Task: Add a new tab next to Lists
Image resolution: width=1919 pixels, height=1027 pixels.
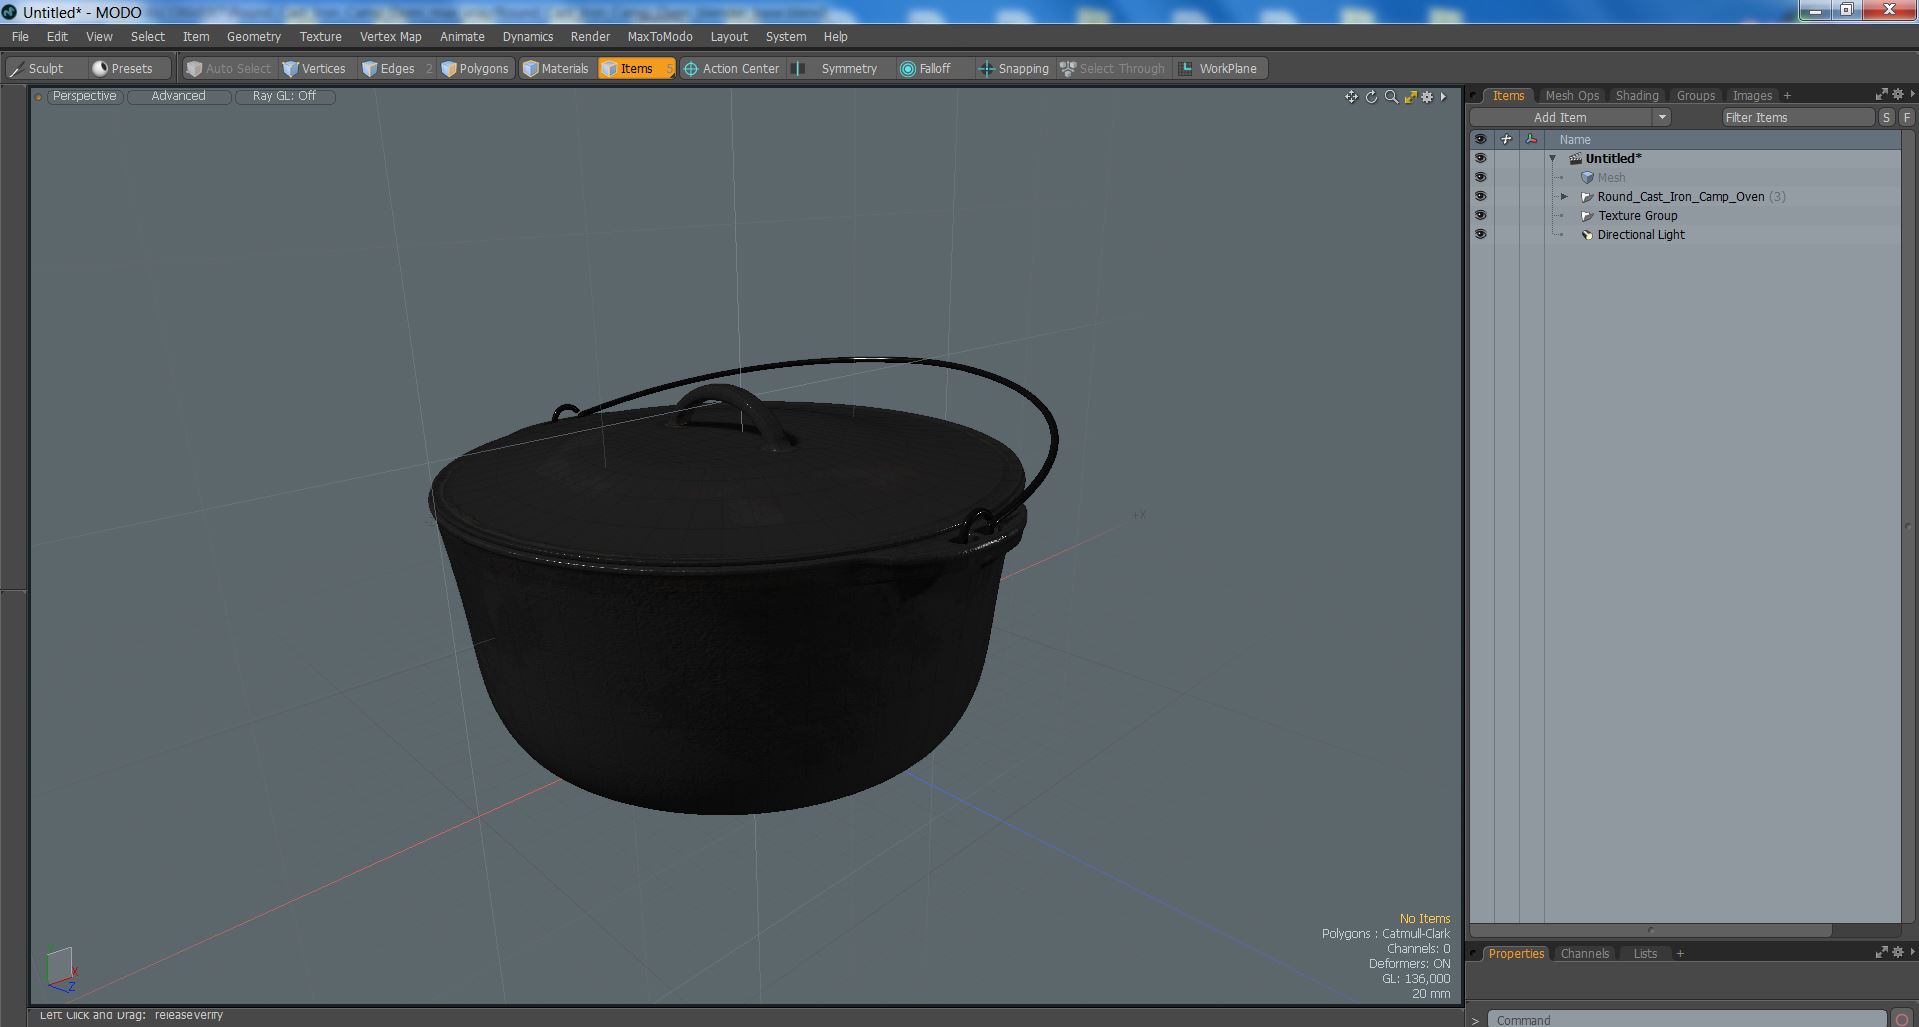Action: tap(1680, 953)
